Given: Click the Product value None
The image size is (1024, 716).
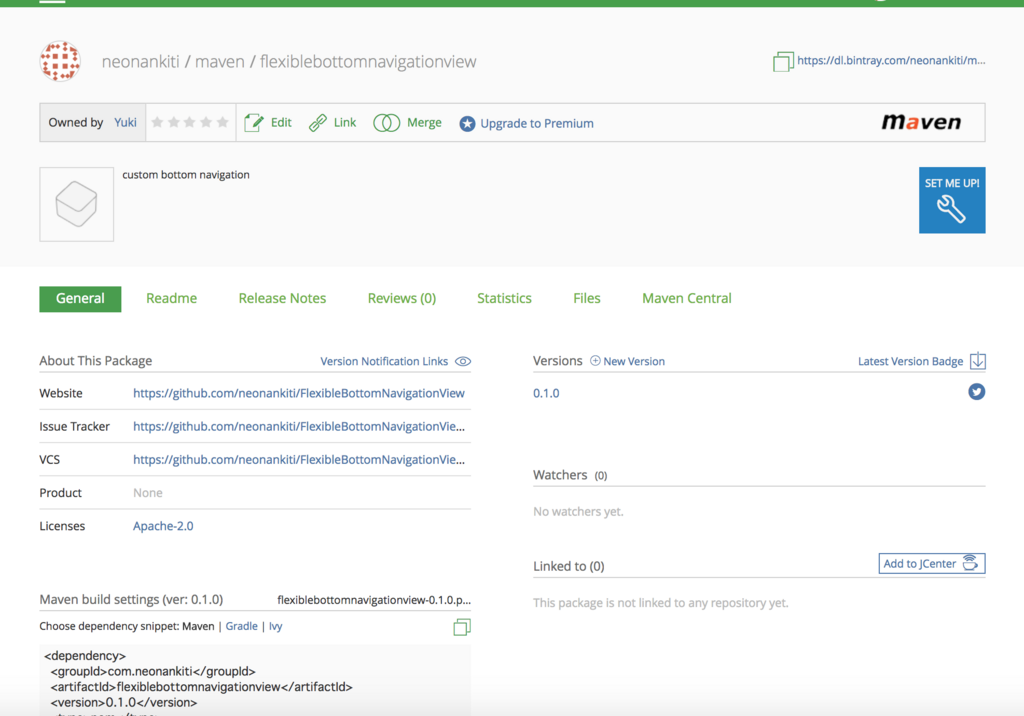Looking at the screenshot, I should [x=148, y=493].
